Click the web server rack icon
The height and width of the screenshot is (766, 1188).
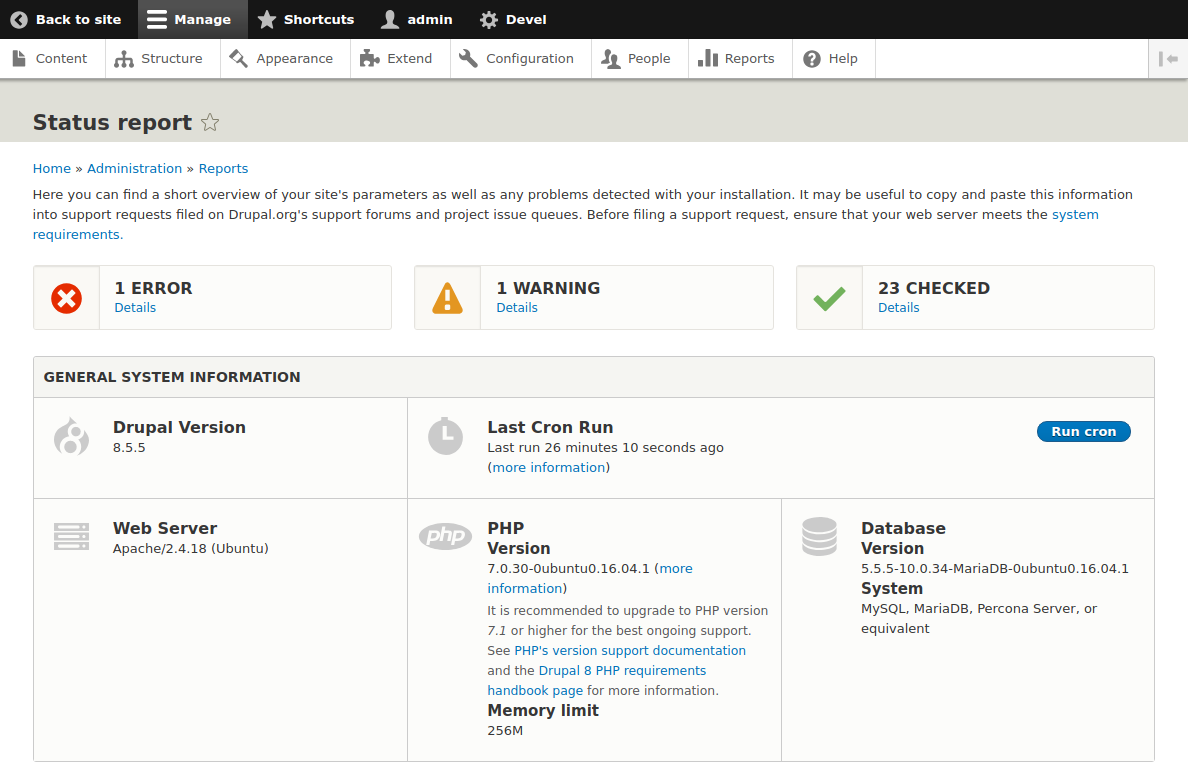[x=71, y=536]
